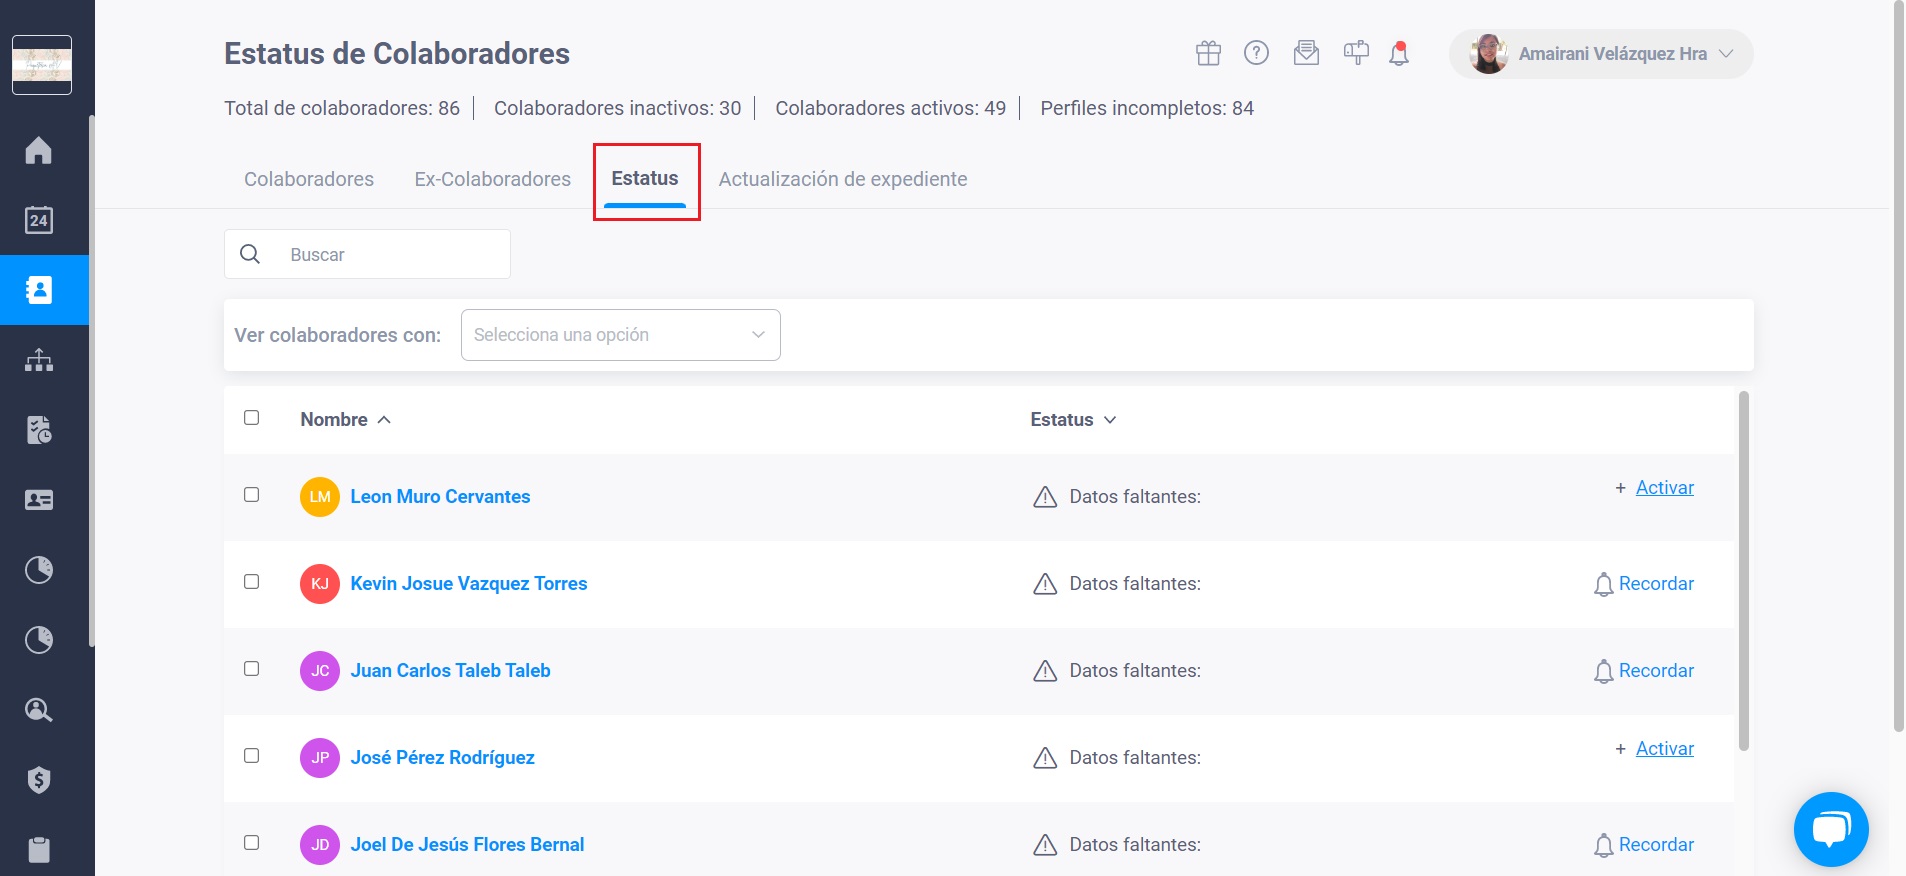
Task: Open the first pie-chart clock sidebar icon
Action: coord(39,570)
